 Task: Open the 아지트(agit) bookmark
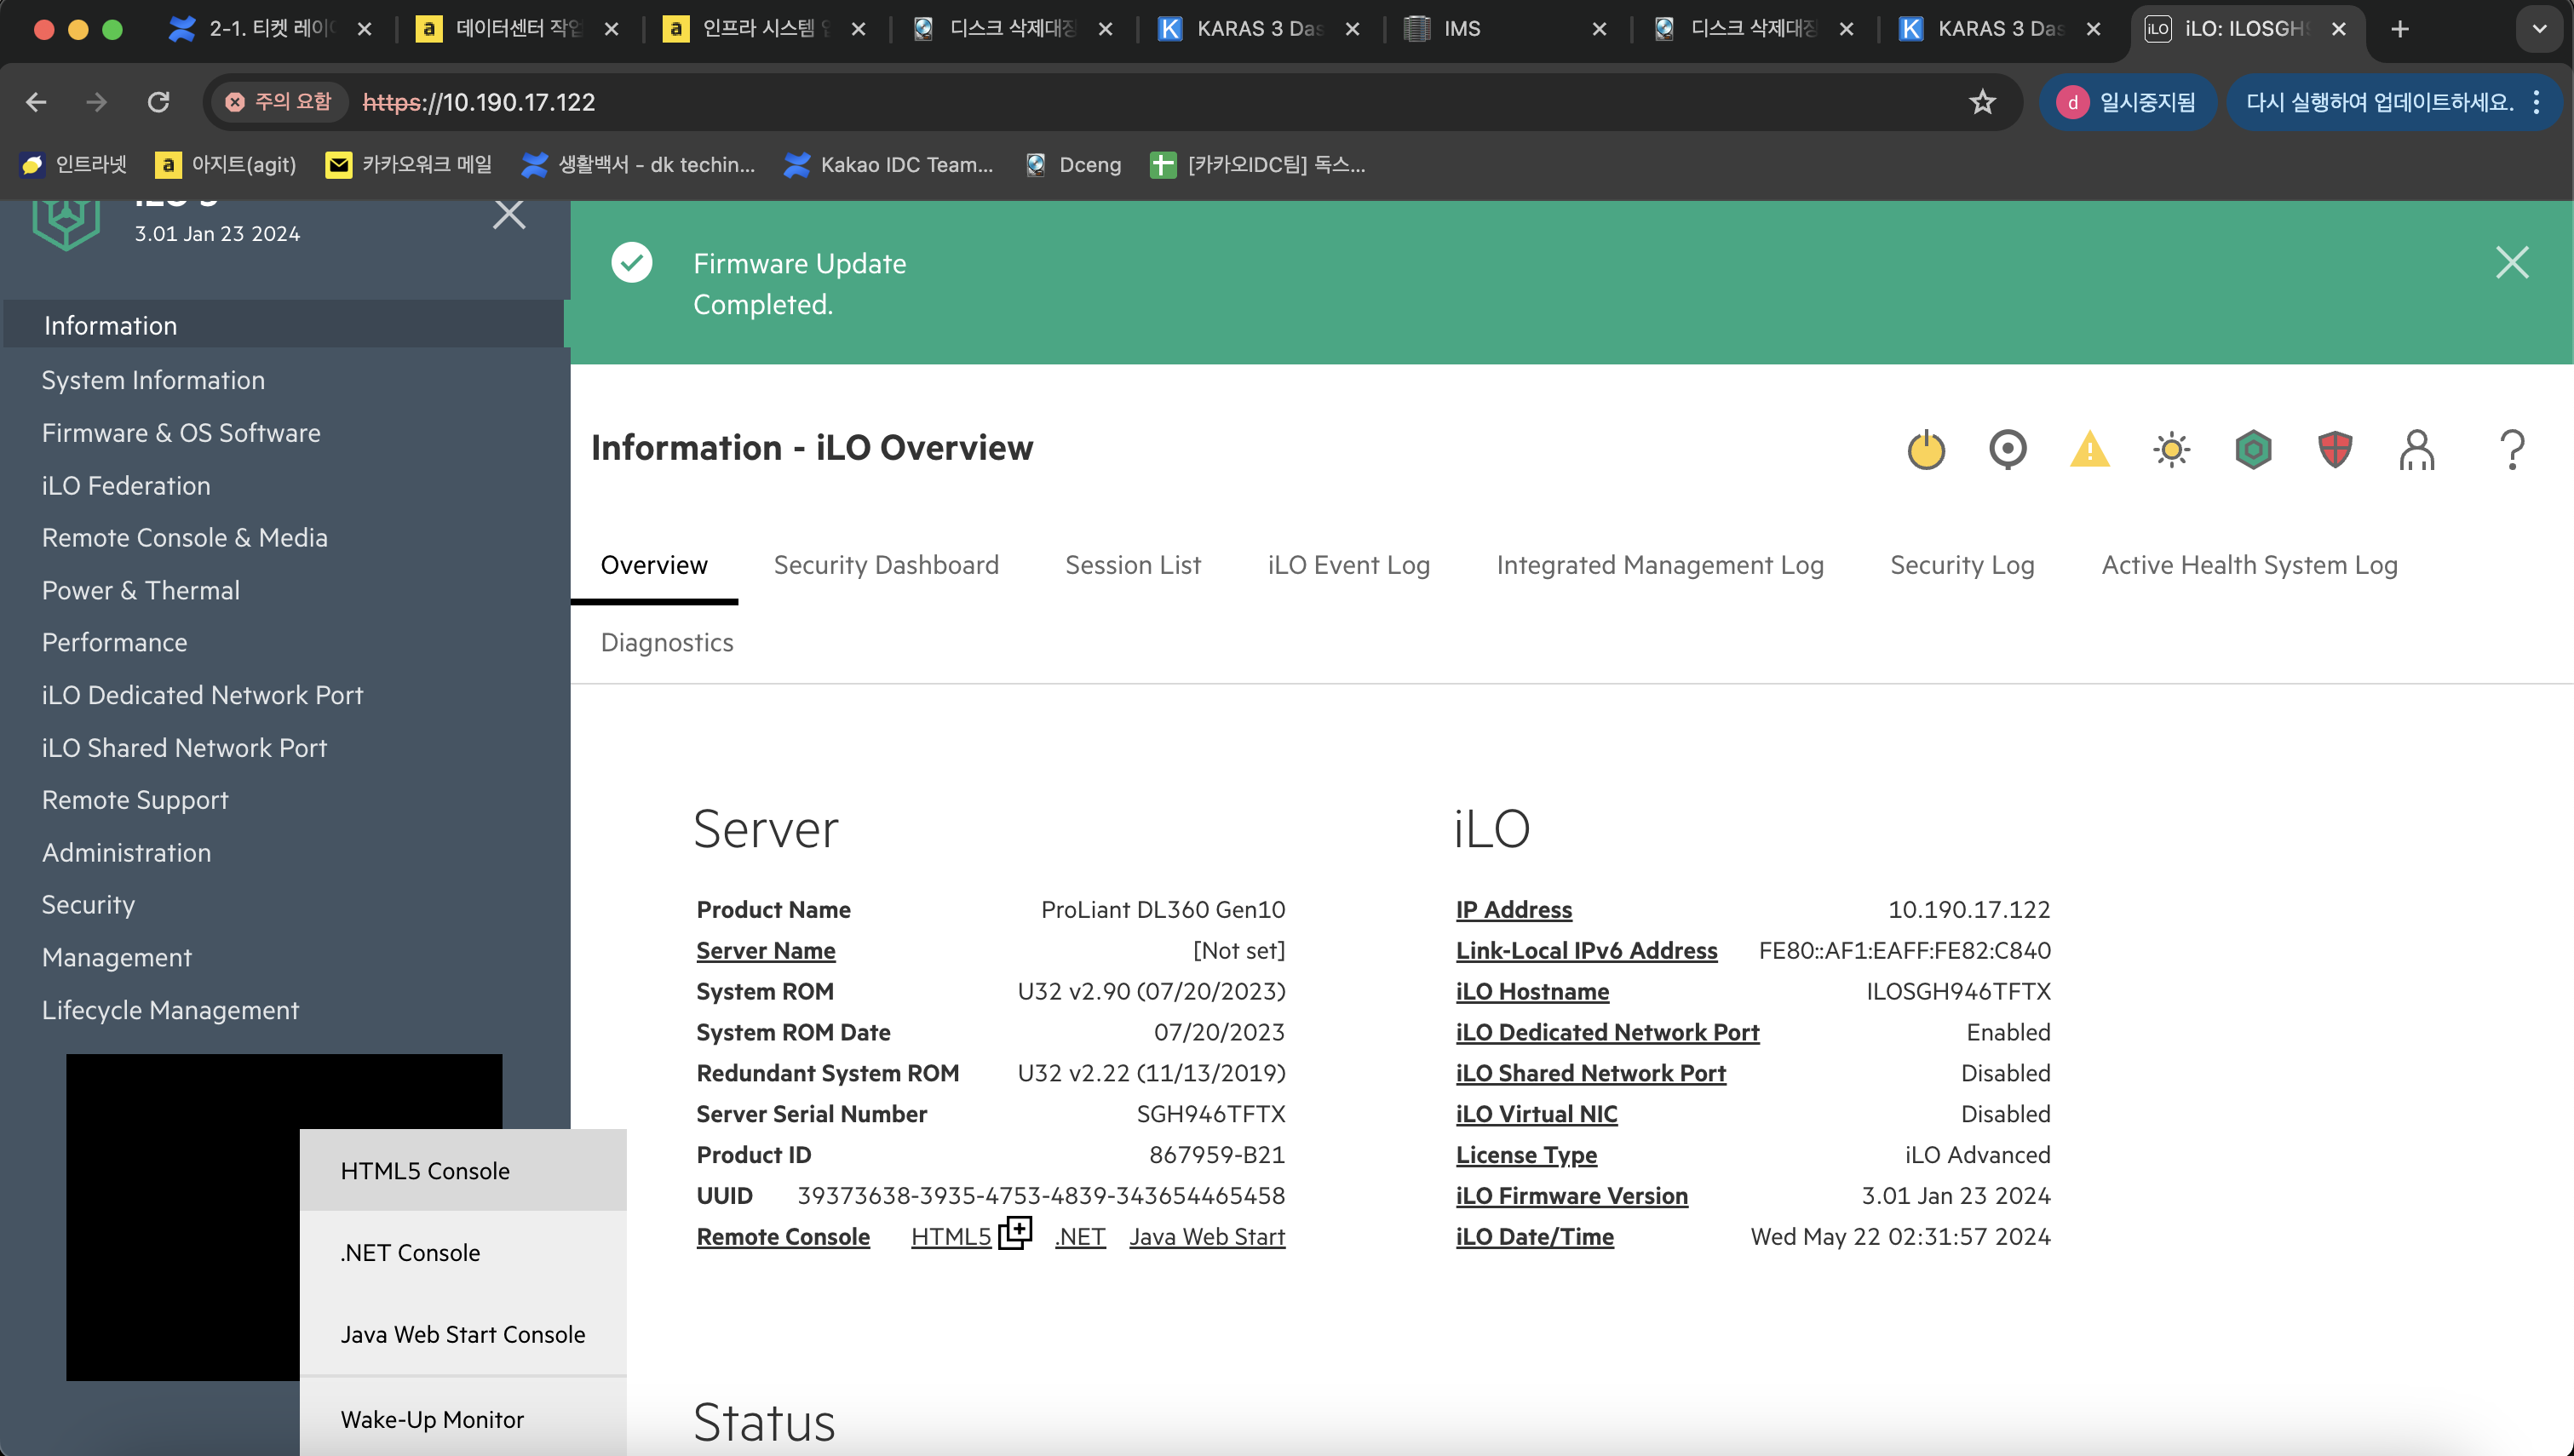point(226,164)
